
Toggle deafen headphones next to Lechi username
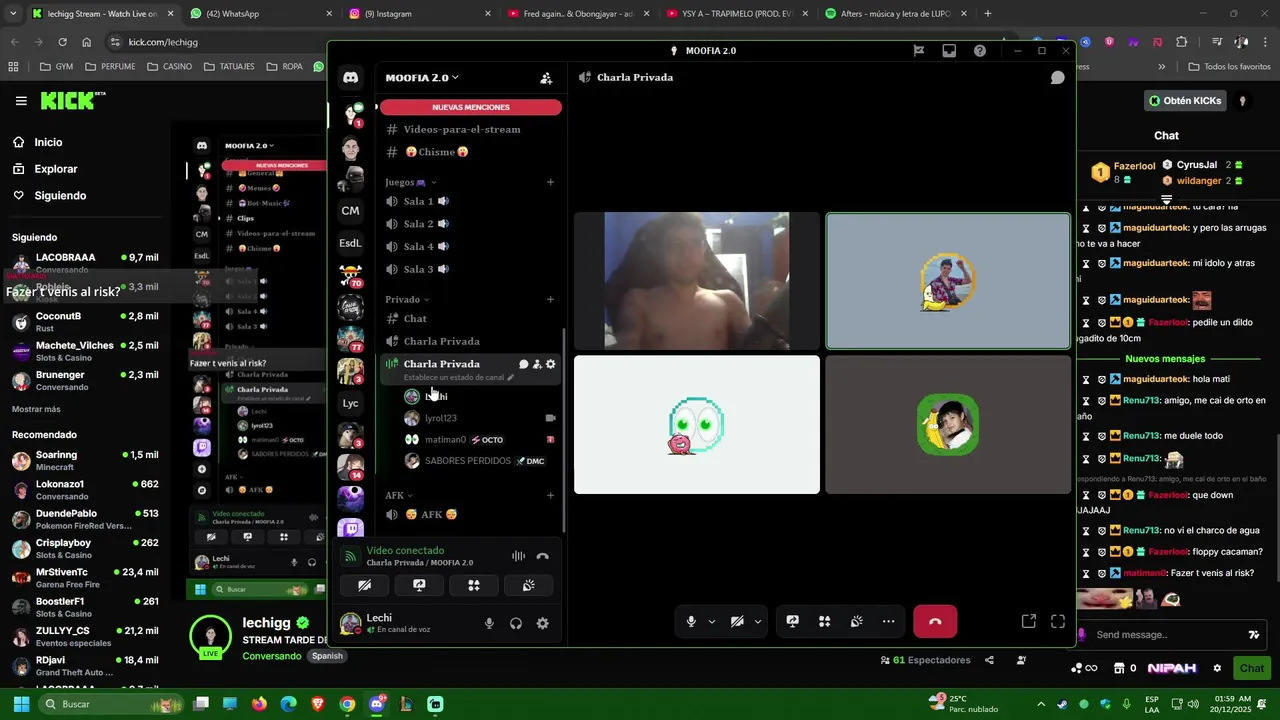click(516, 623)
